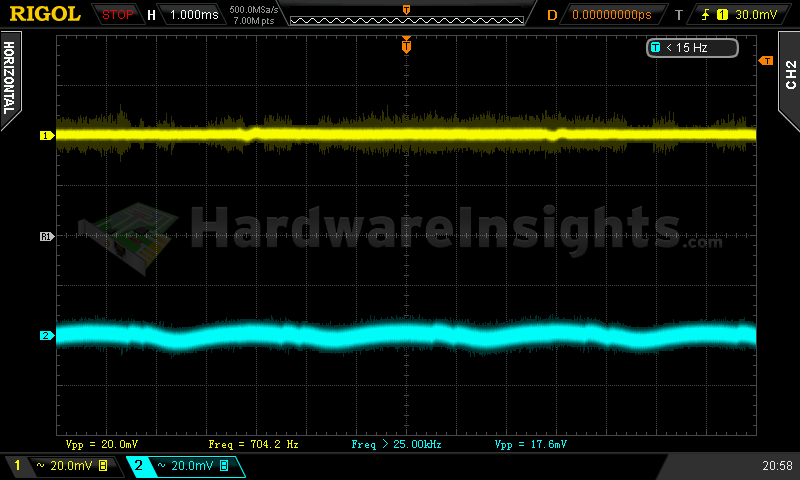The width and height of the screenshot is (800, 480).
Task: Click the waveform memory position bar
Action: [406, 15]
